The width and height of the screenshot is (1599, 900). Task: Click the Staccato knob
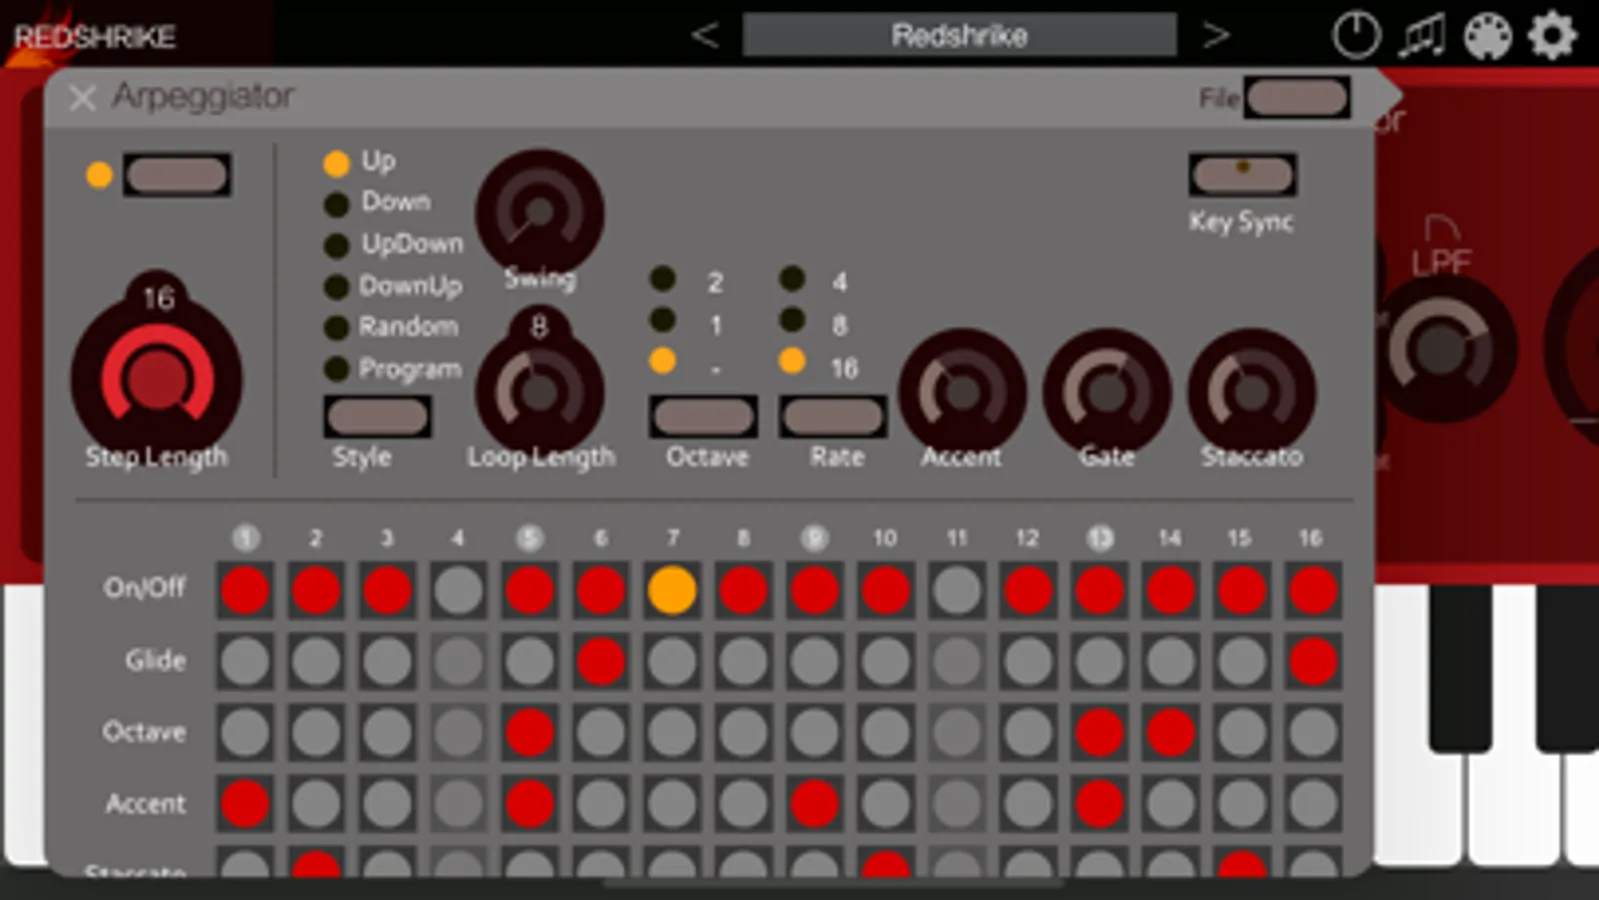tap(1251, 392)
